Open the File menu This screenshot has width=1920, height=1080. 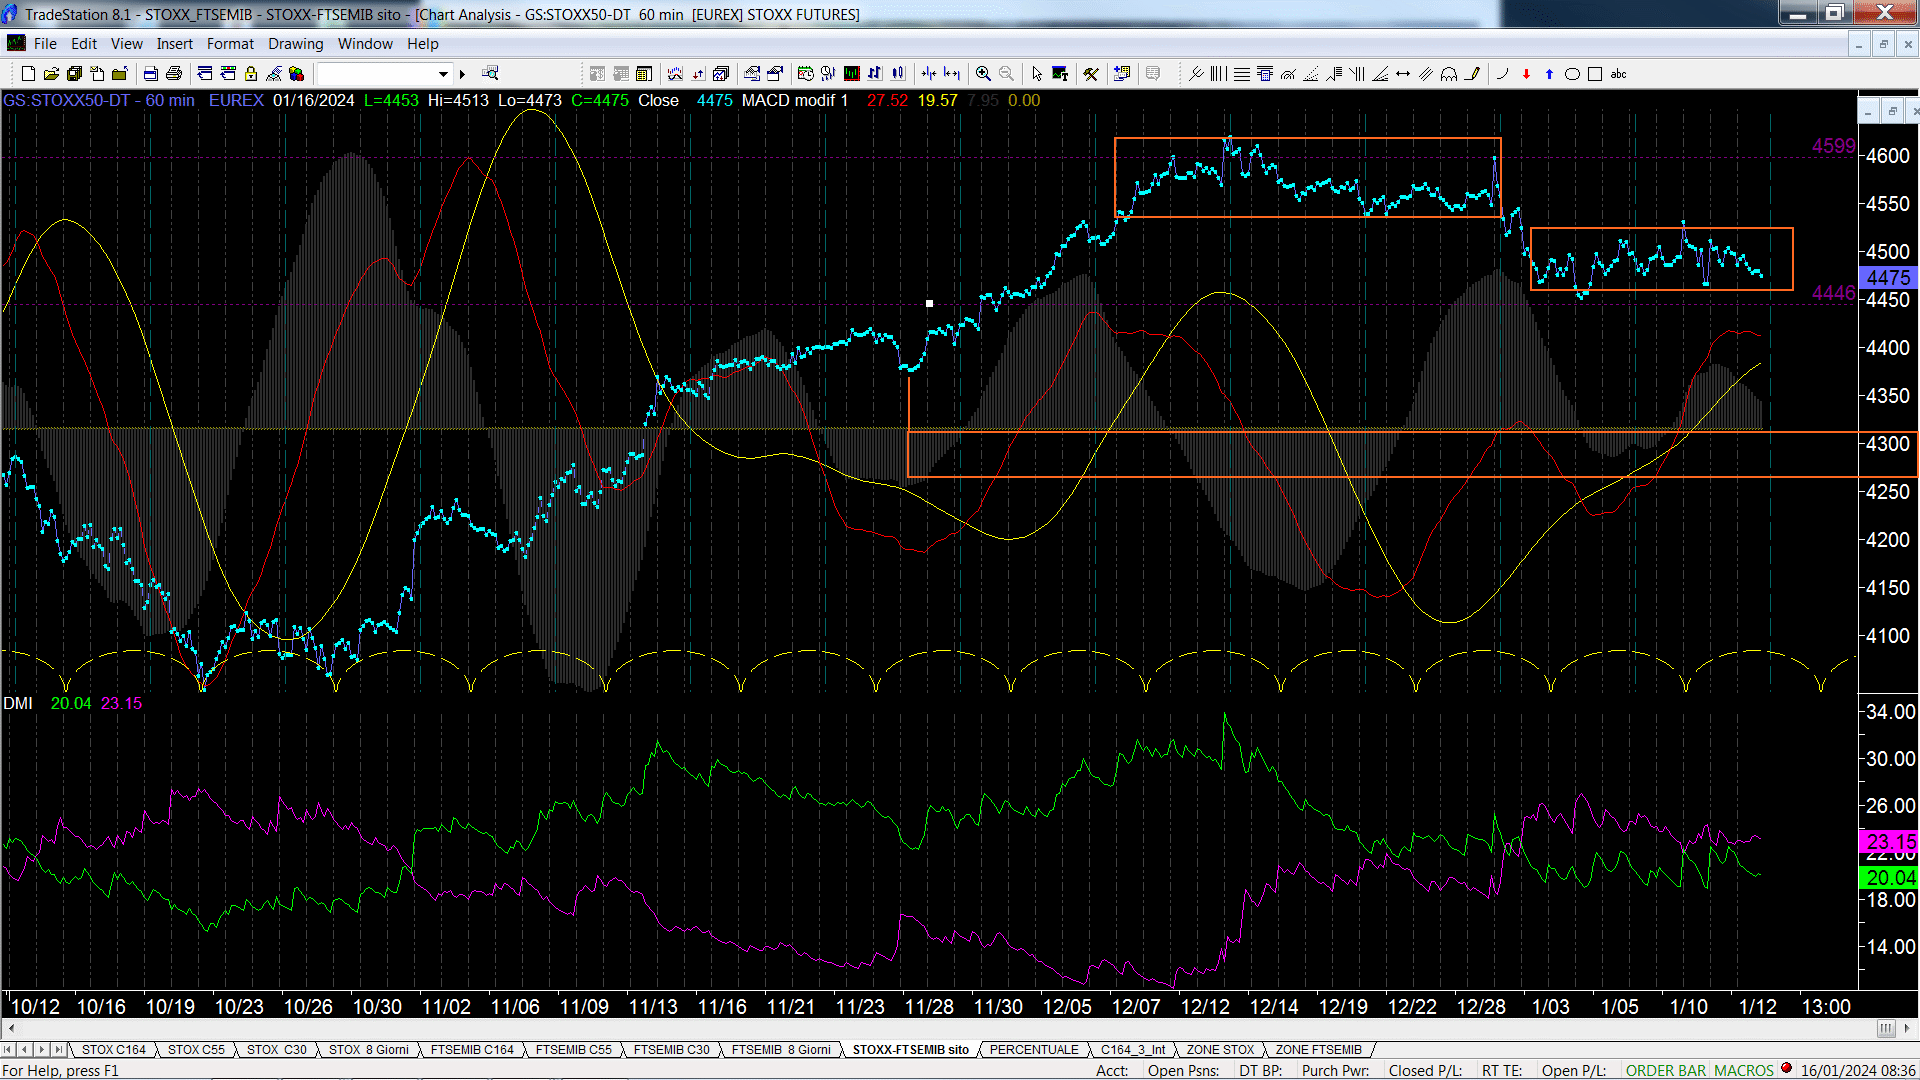coord(45,44)
